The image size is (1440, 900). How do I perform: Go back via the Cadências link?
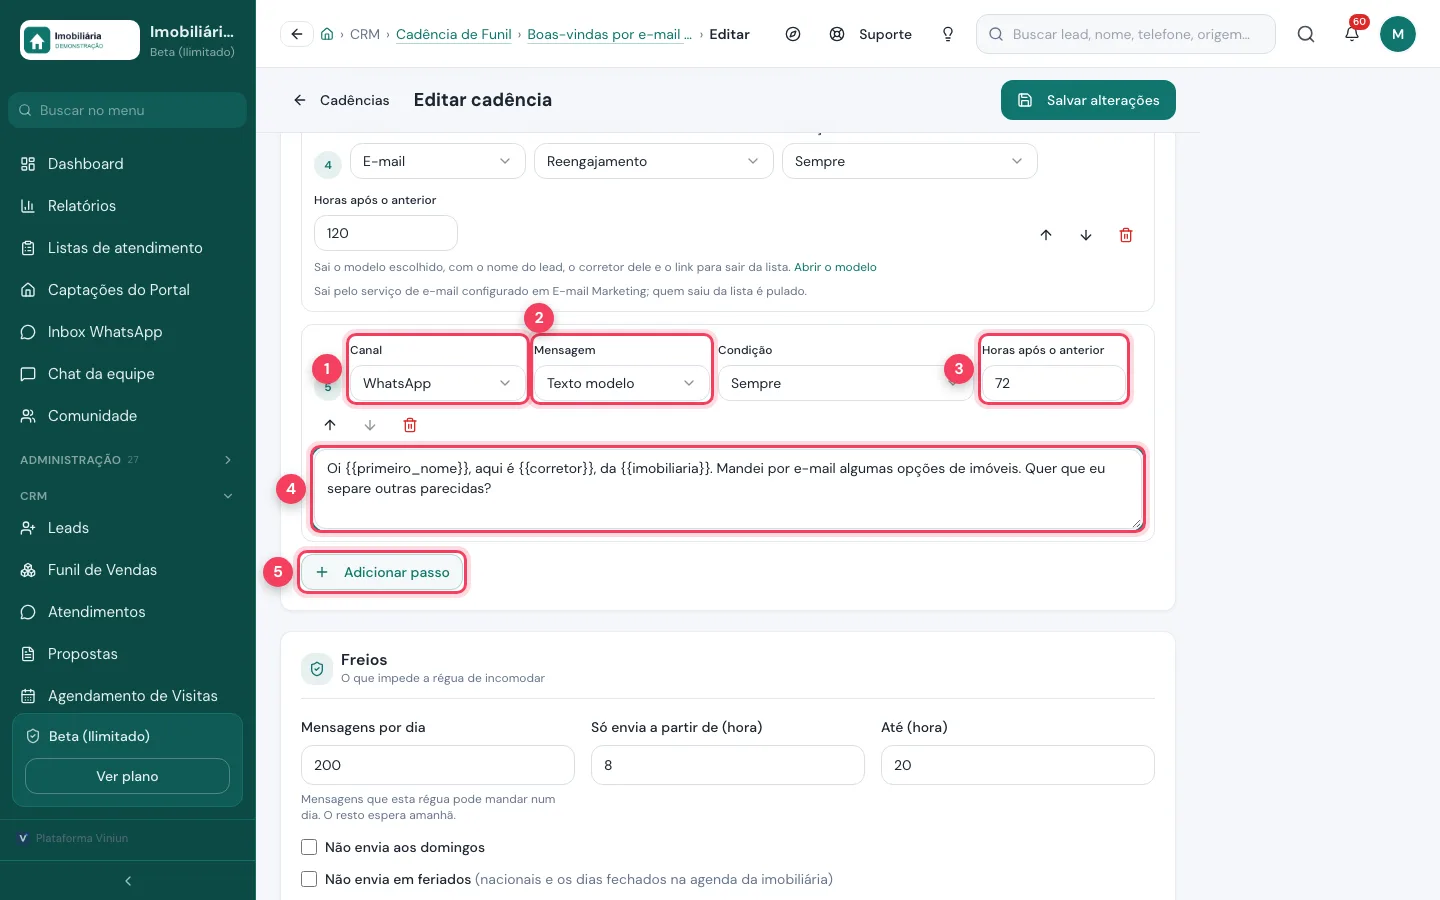(x=341, y=100)
